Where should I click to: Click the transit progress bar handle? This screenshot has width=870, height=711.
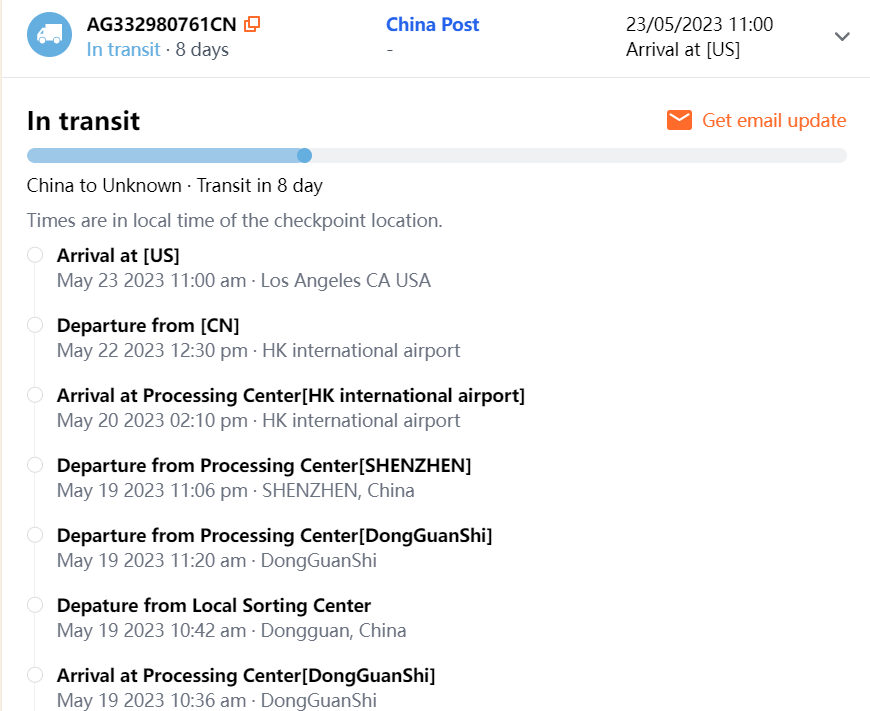(x=305, y=155)
